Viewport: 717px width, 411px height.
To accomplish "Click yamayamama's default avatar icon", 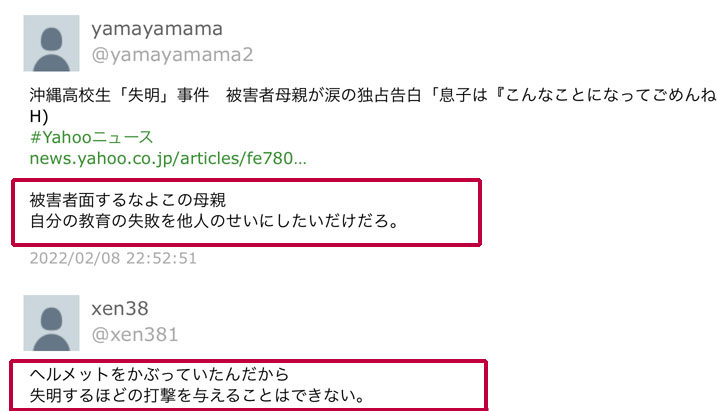I will (x=51, y=43).
